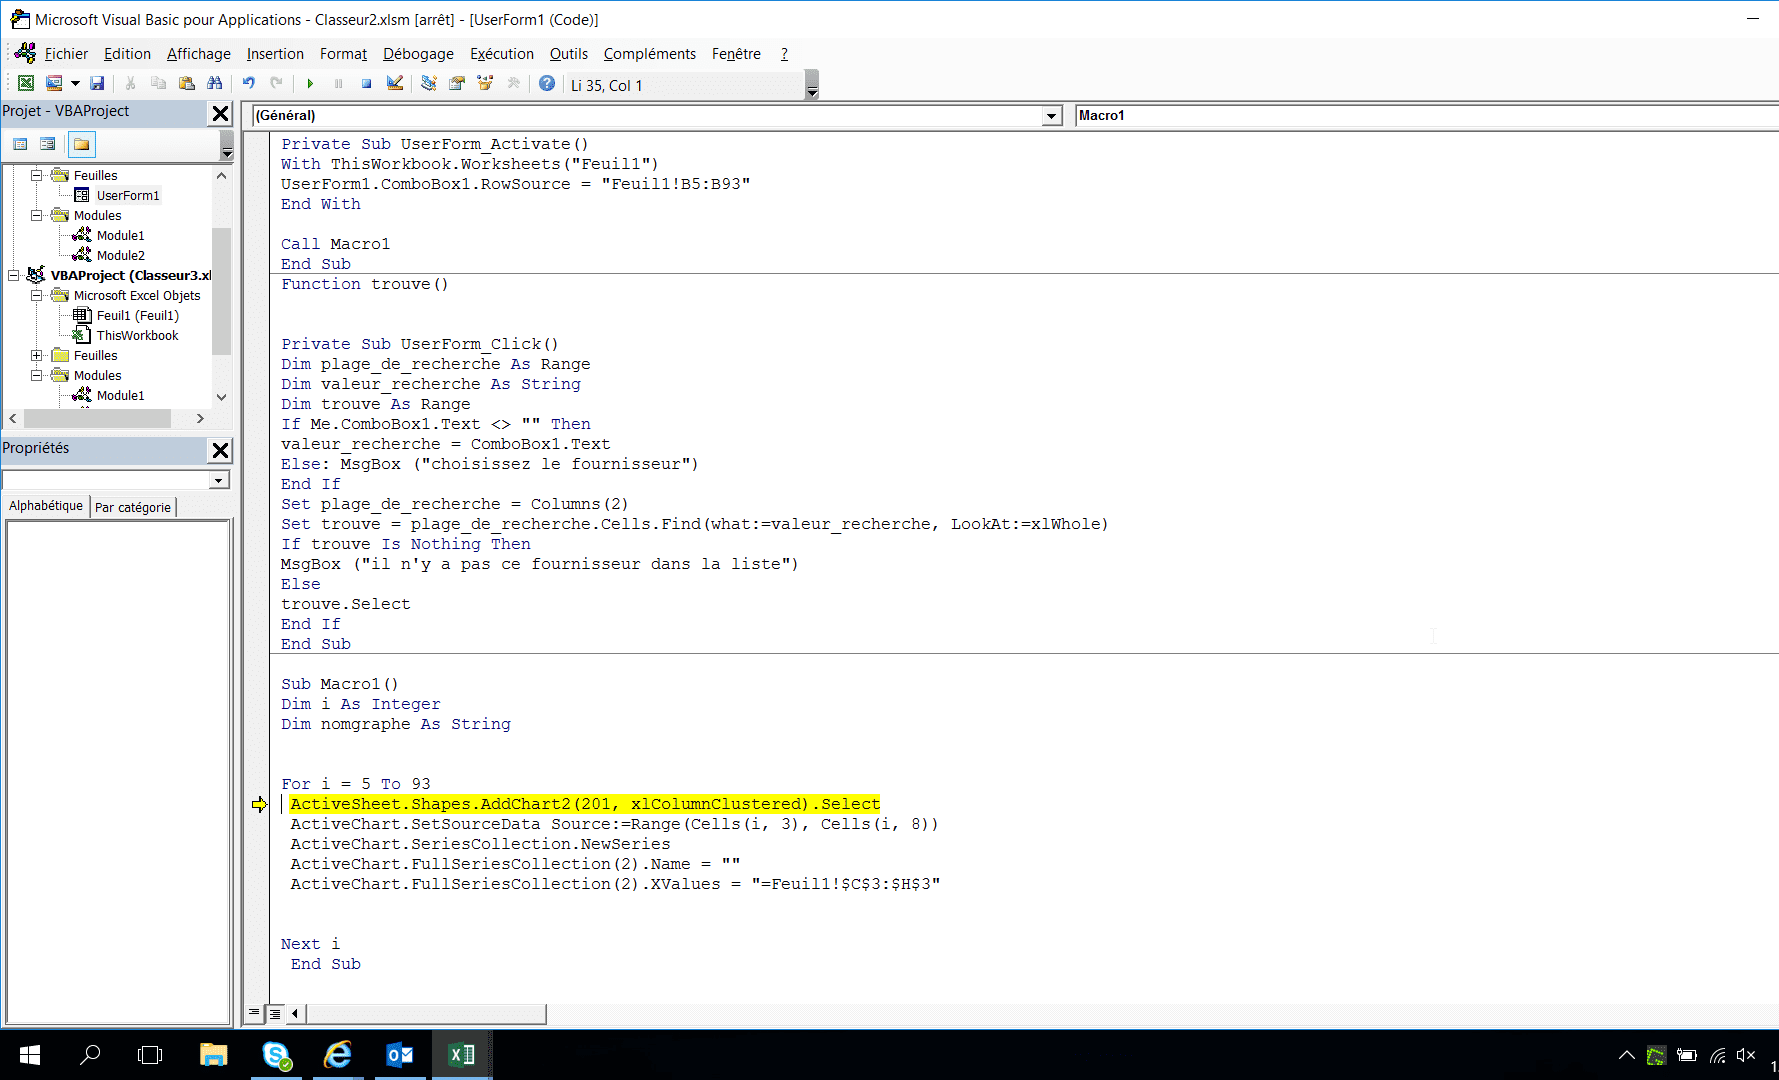1779x1080 pixels.
Task: Click the Run Sub (play) toolbar icon
Action: pyautogui.click(x=310, y=84)
